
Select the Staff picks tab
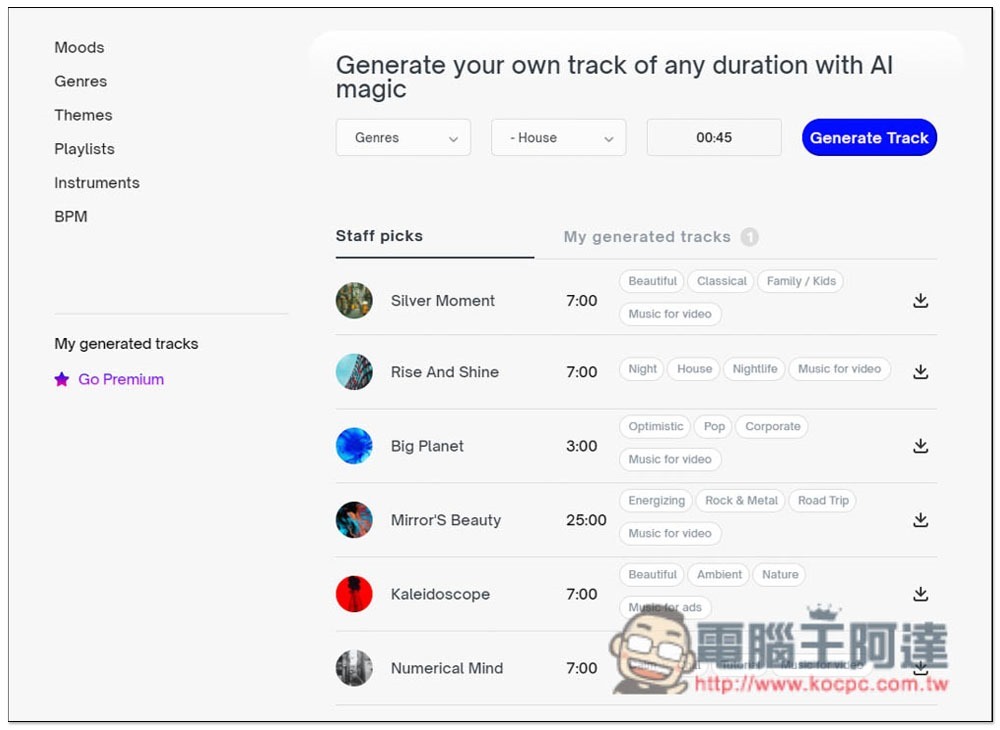(379, 236)
